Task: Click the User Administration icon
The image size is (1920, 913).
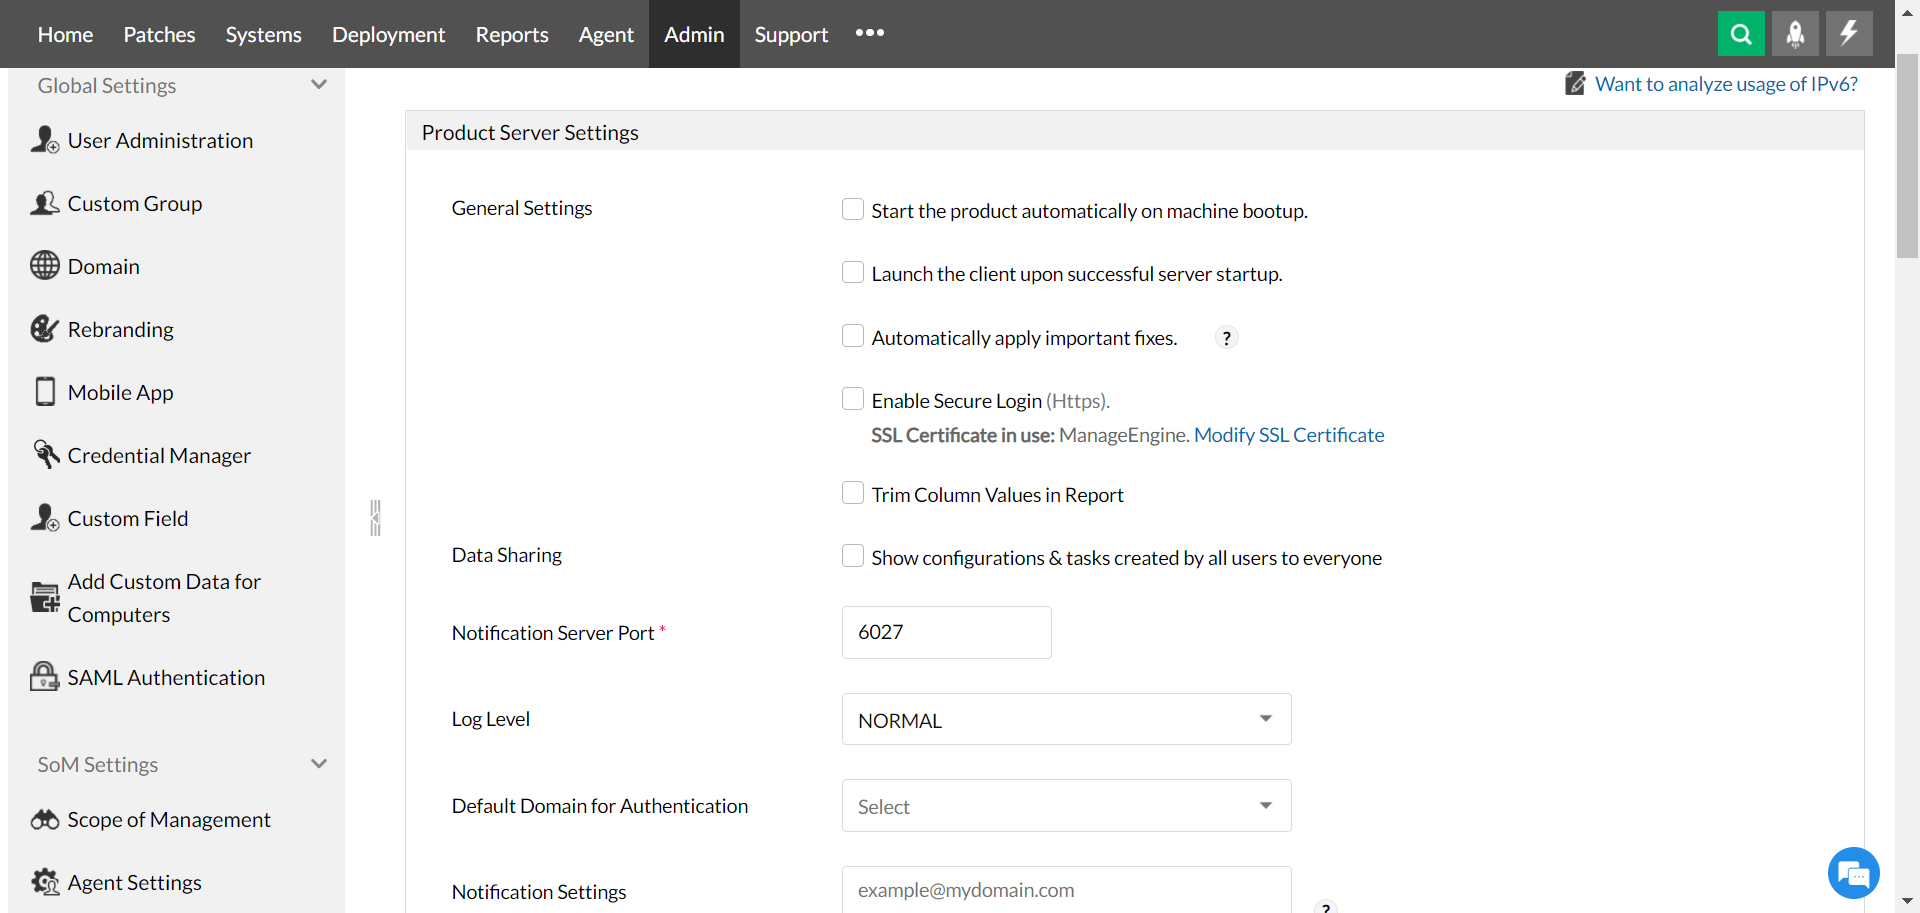Action: click(44, 140)
